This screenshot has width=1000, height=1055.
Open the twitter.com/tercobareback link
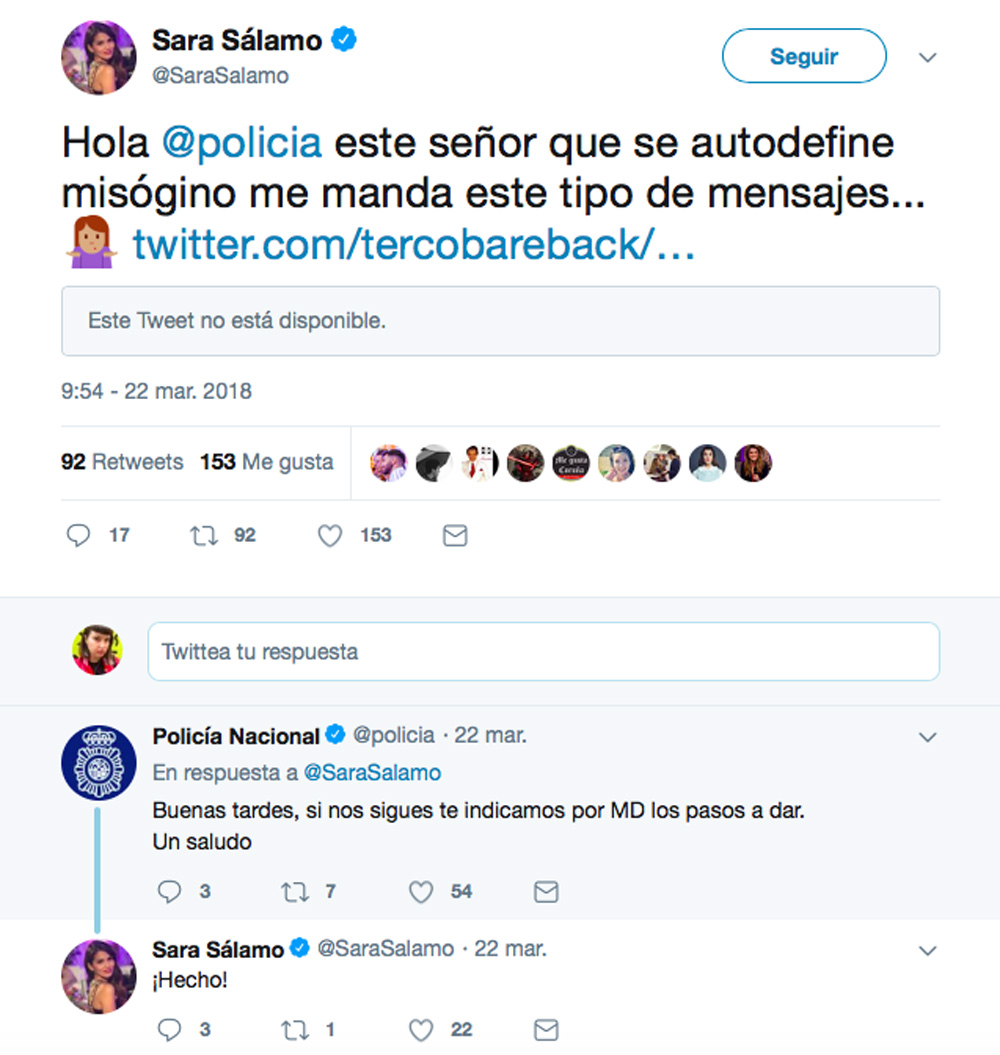pyautogui.click(x=414, y=245)
